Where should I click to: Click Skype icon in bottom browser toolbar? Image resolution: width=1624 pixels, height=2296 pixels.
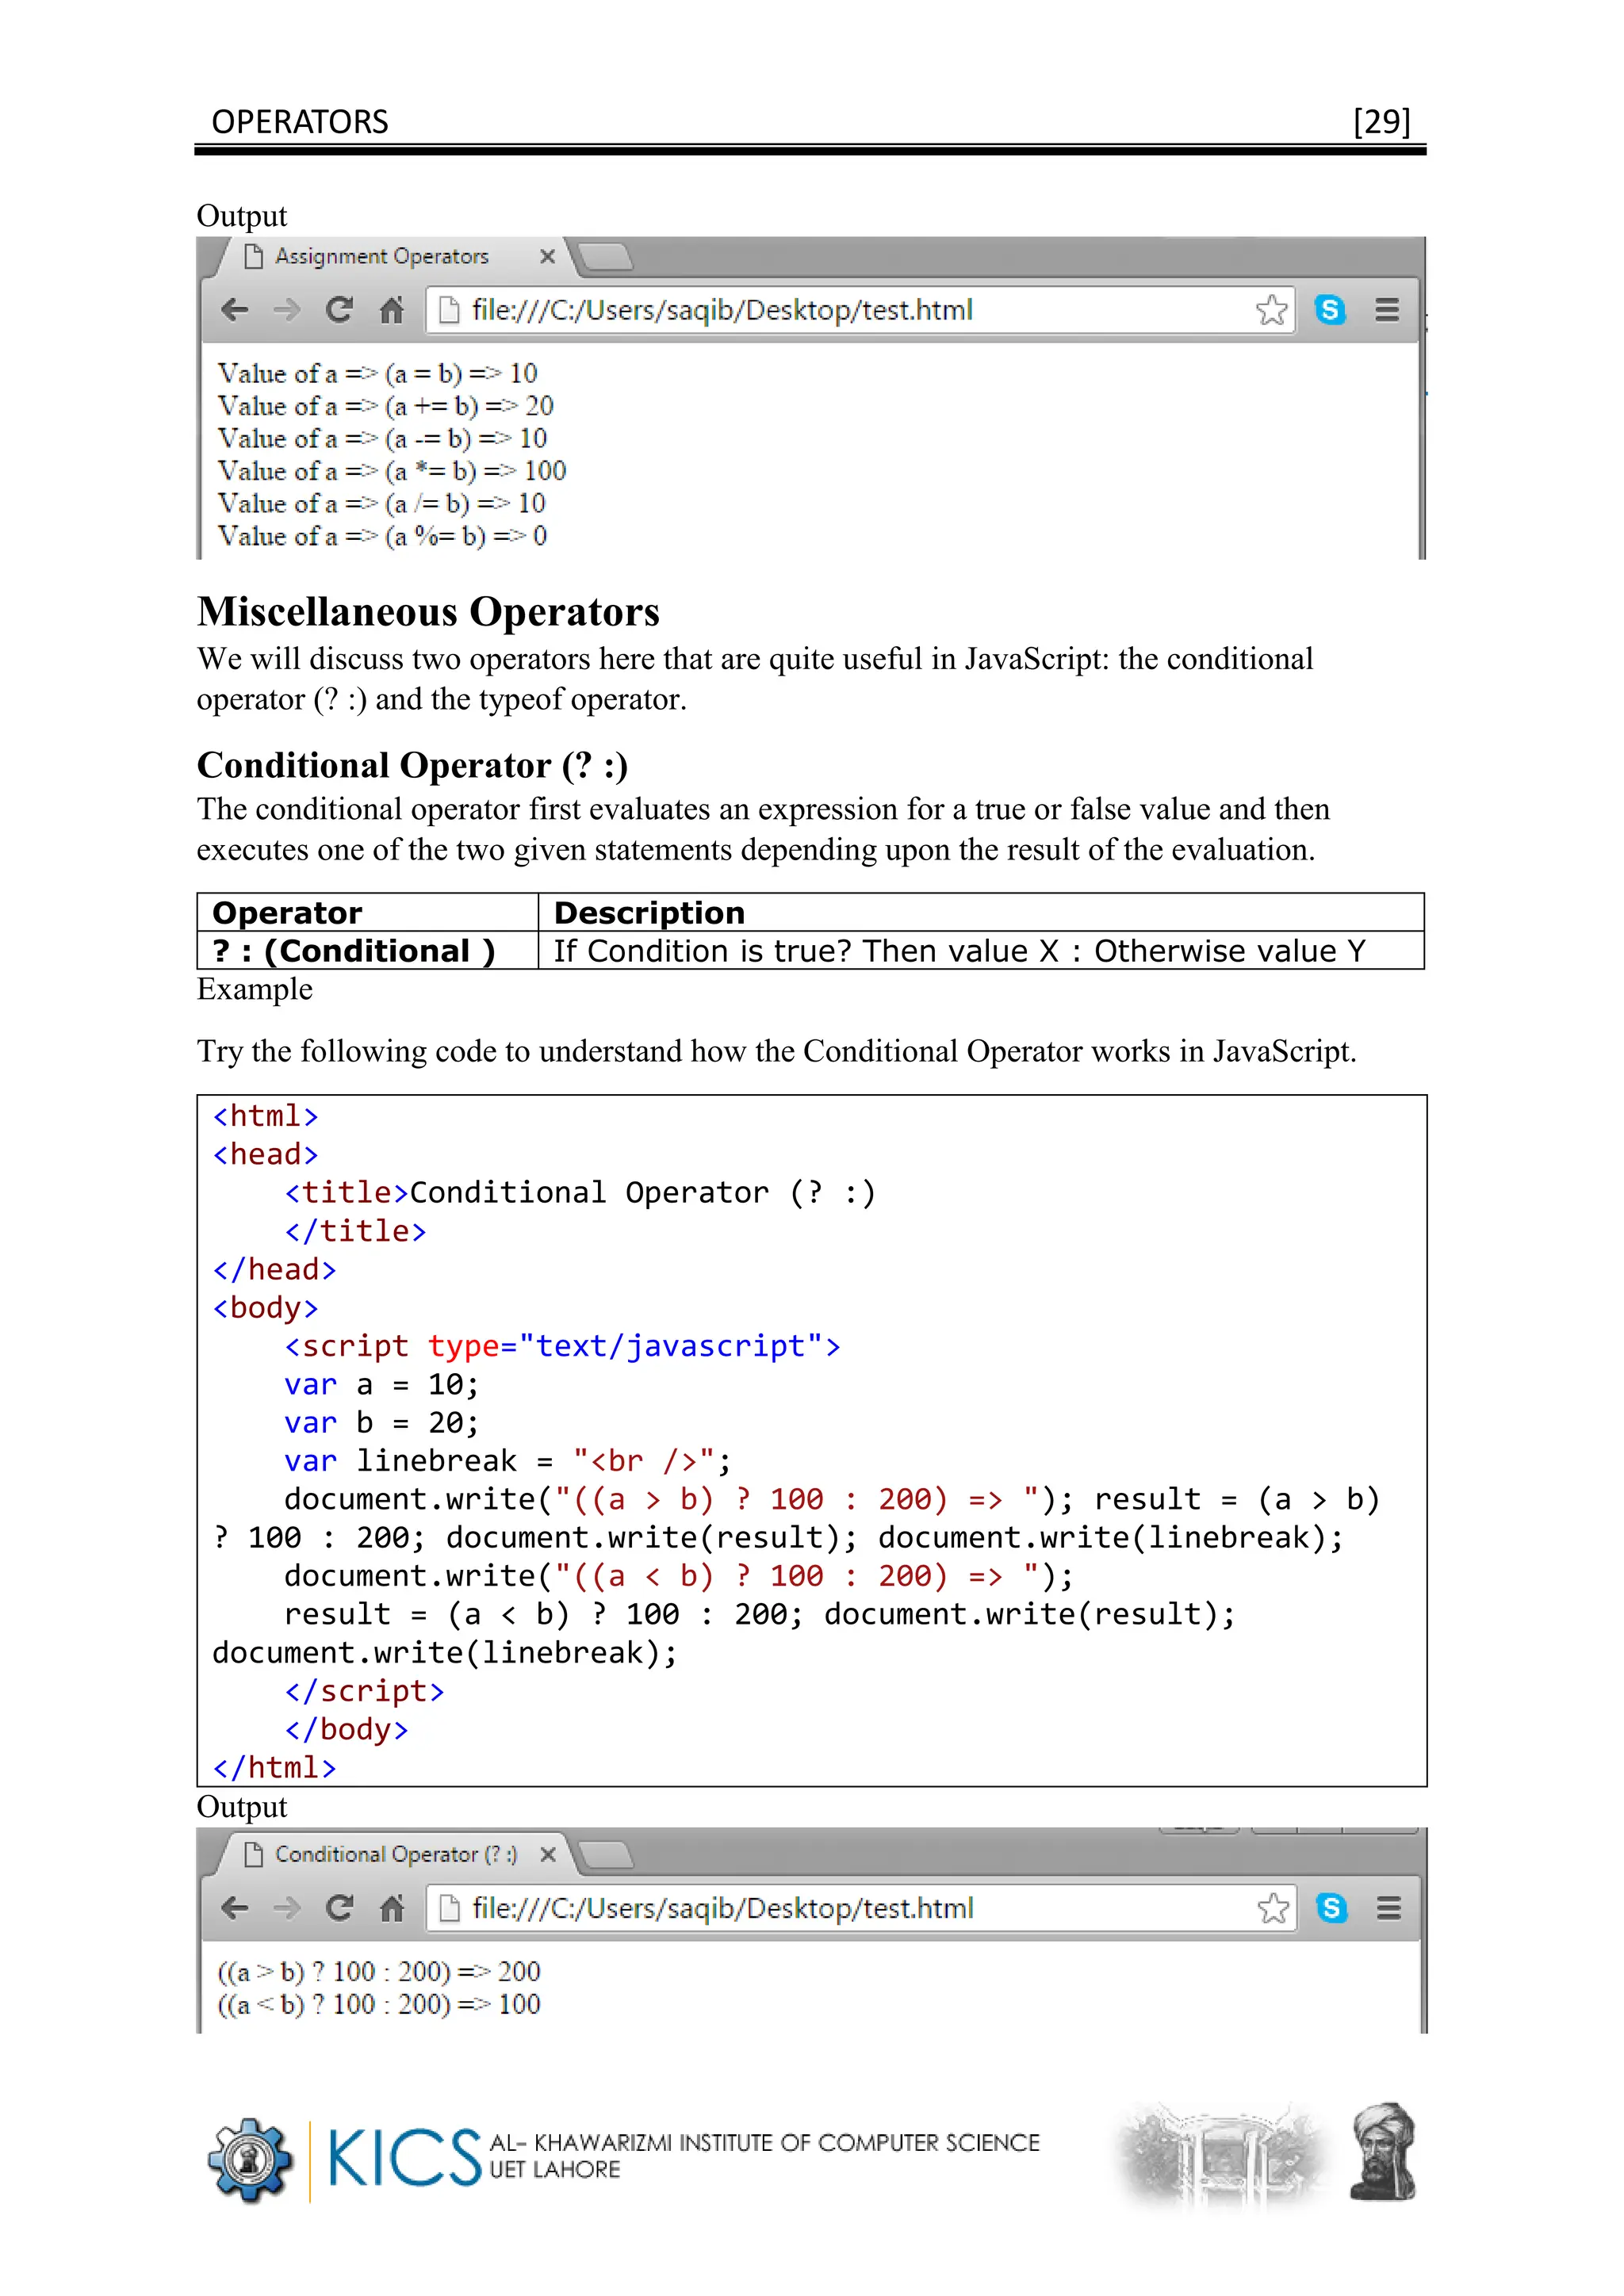(x=1332, y=1908)
